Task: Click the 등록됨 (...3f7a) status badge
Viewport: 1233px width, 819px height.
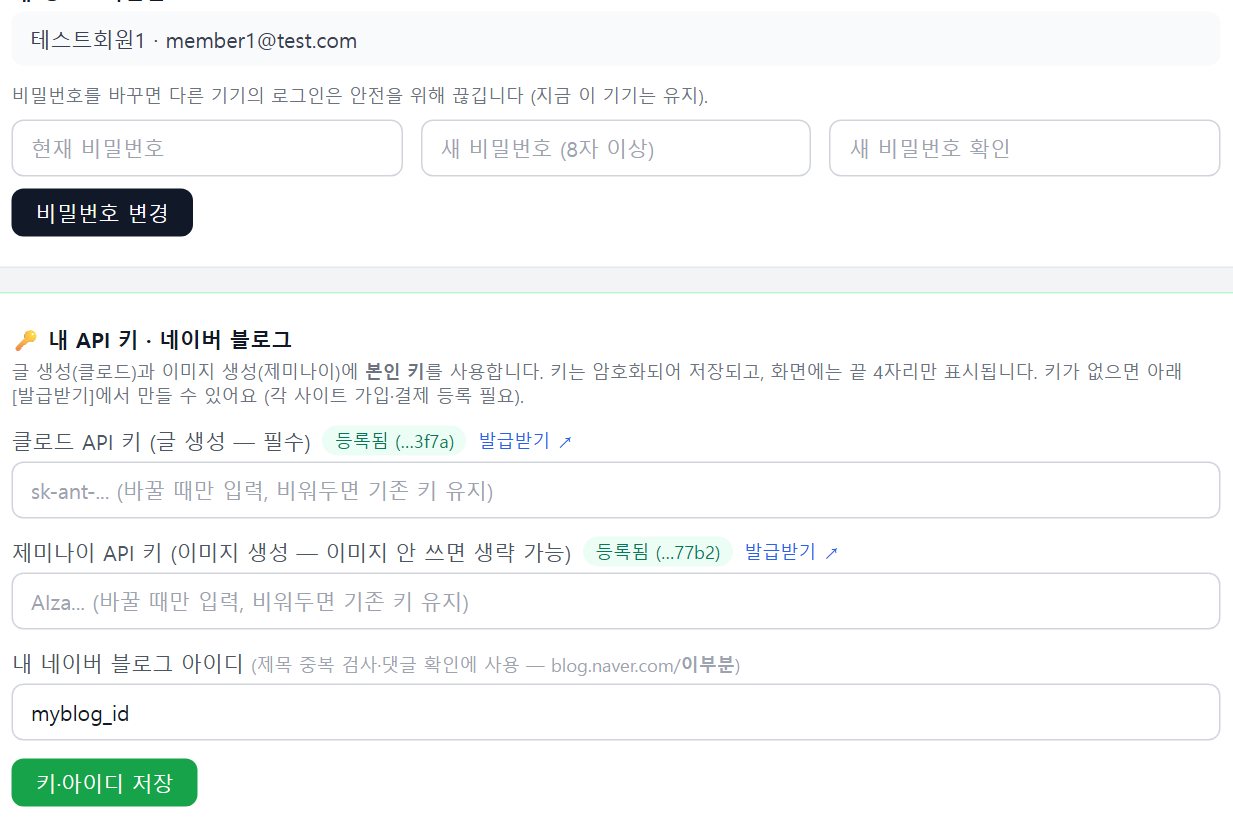Action: pyautogui.click(x=394, y=441)
